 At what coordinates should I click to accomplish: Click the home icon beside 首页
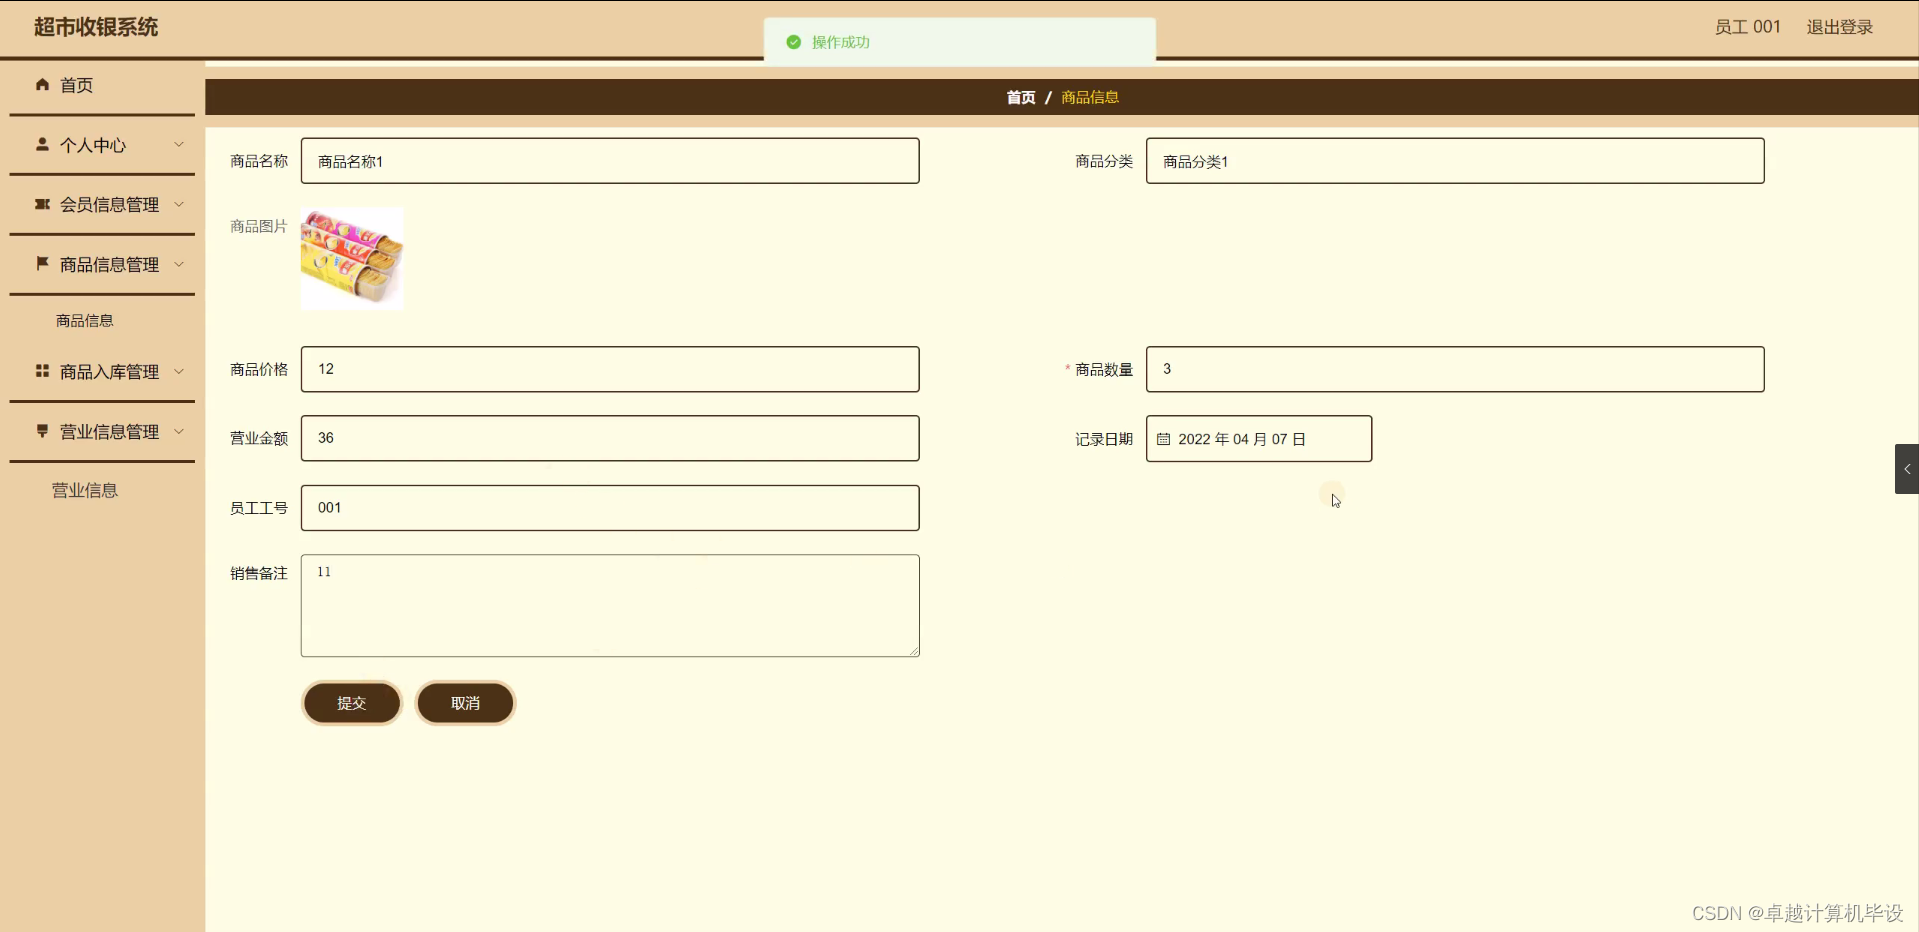(x=42, y=85)
